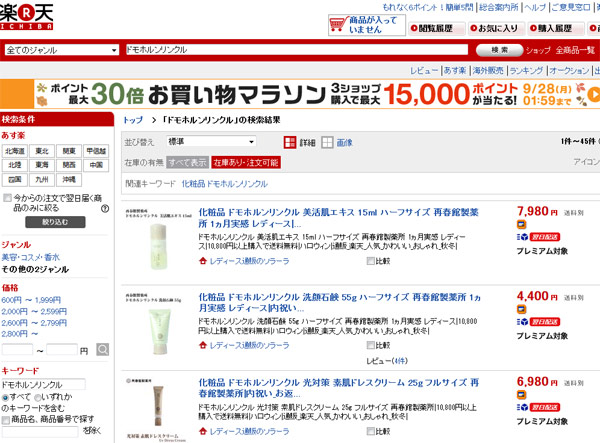The image size is (600, 443).
Task: Click the あす楽 nav link
Action: tap(455, 71)
